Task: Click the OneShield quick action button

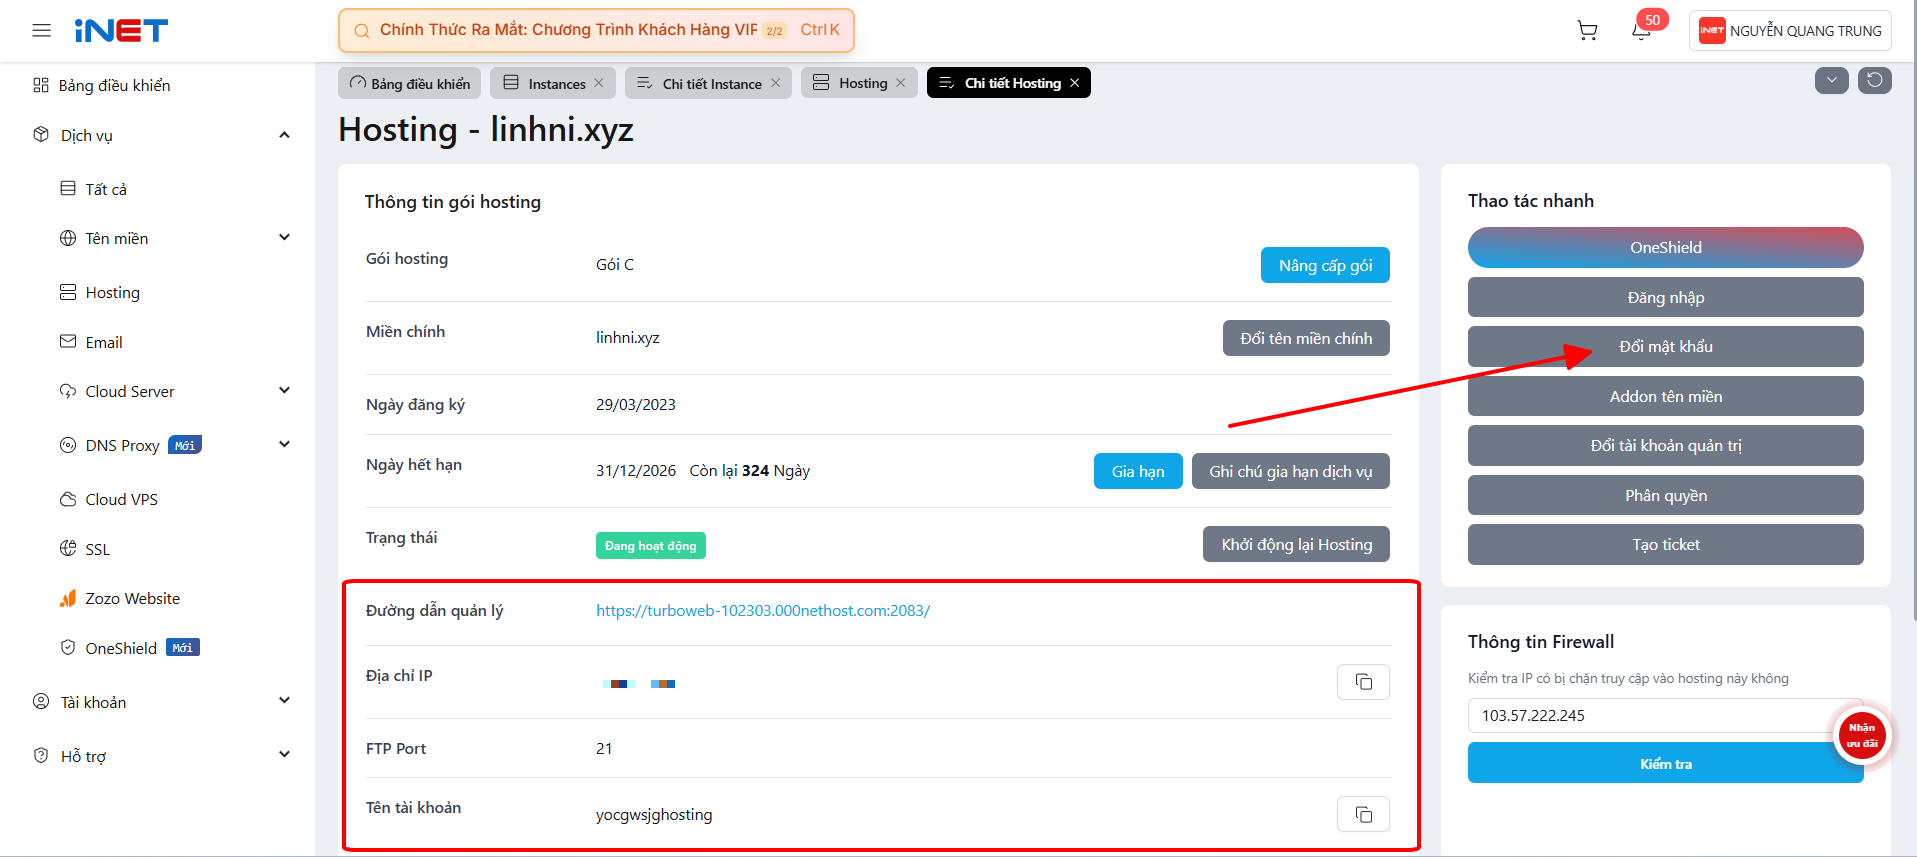Action: pos(1666,247)
